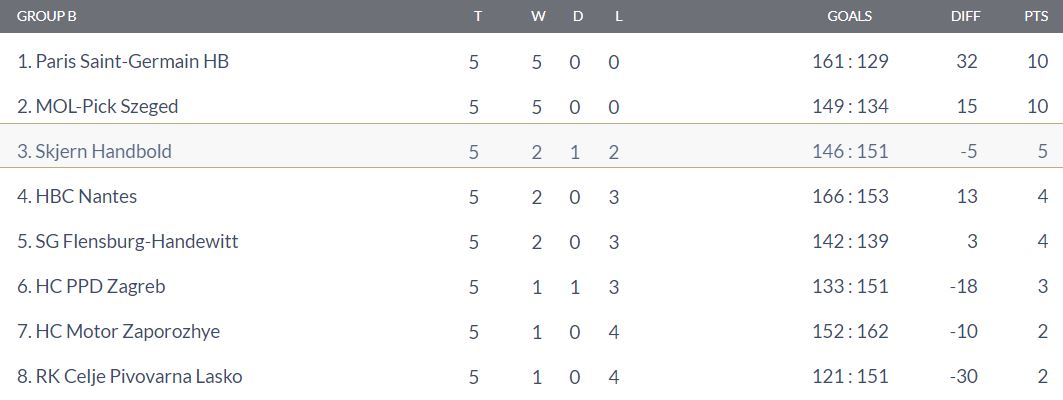Click the 161 : 129 goals value
The width and height of the screenshot is (1063, 400).
pos(850,62)
